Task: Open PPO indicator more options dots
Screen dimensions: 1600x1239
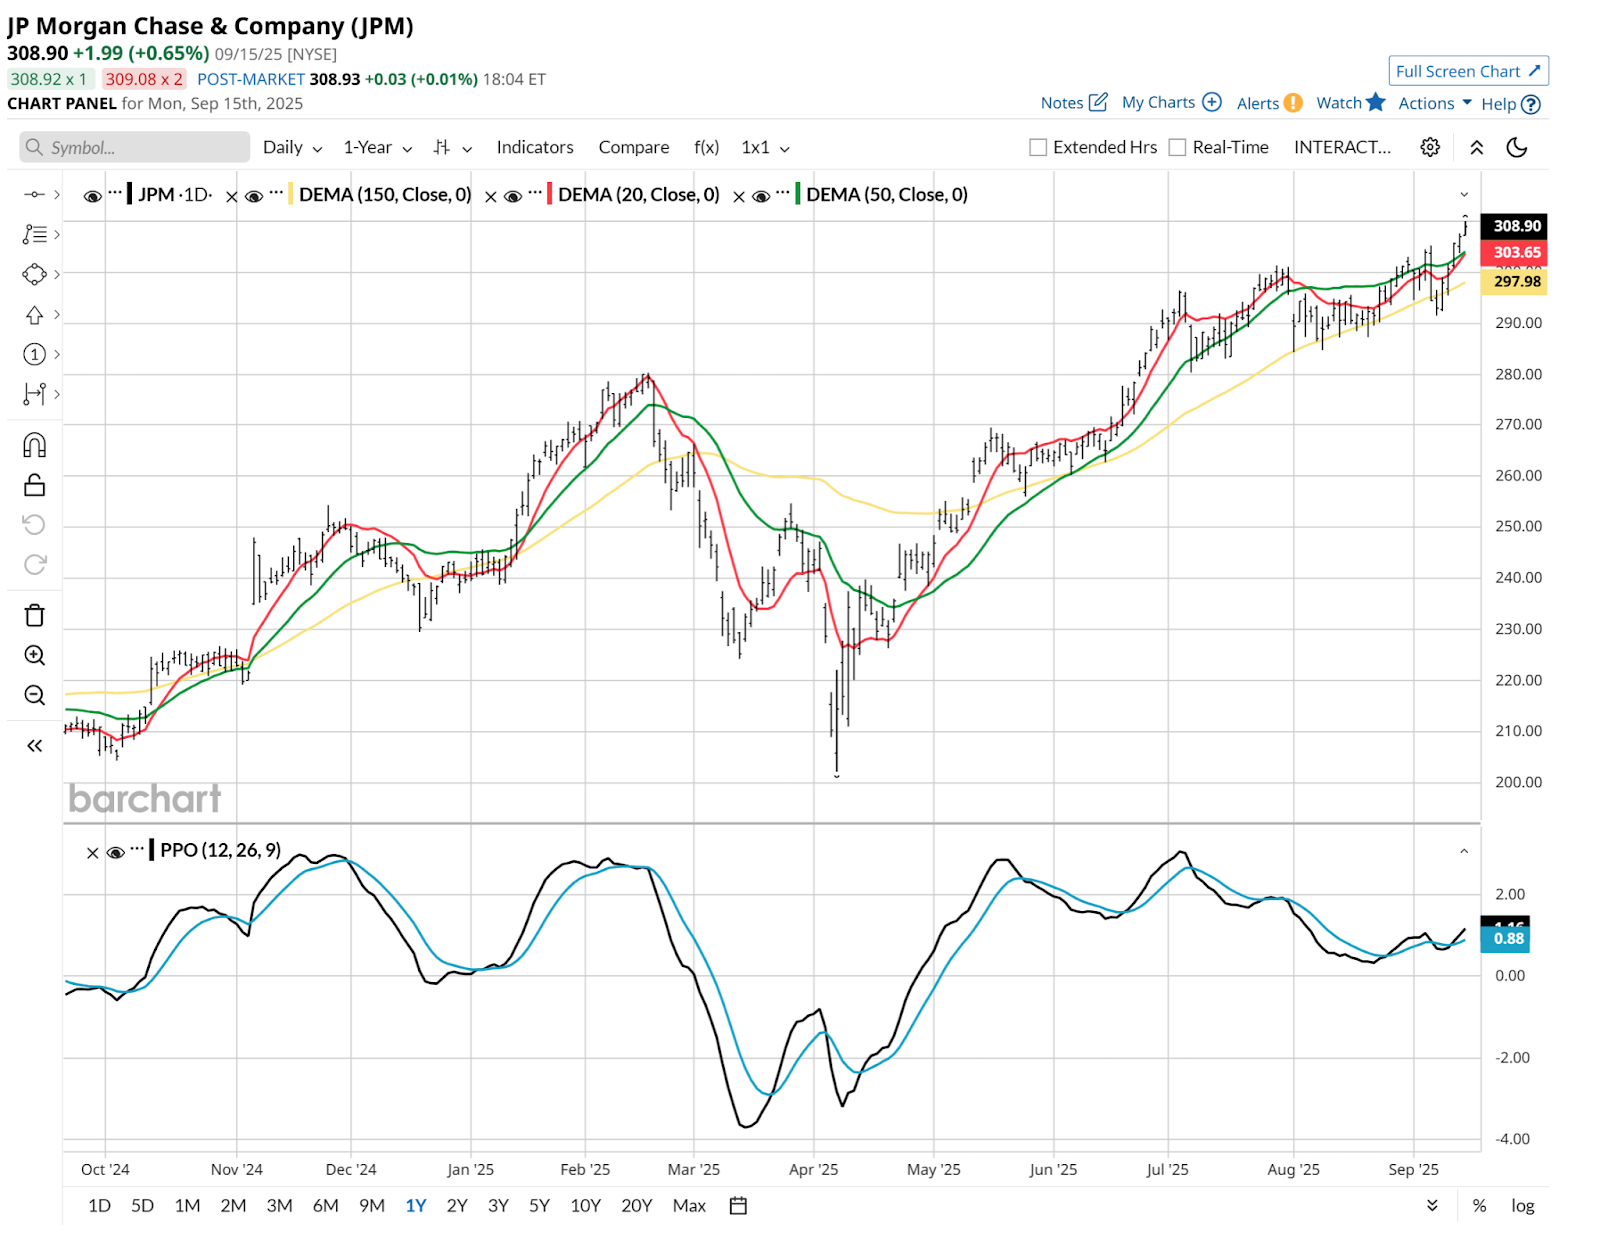Action: (138, 847)
